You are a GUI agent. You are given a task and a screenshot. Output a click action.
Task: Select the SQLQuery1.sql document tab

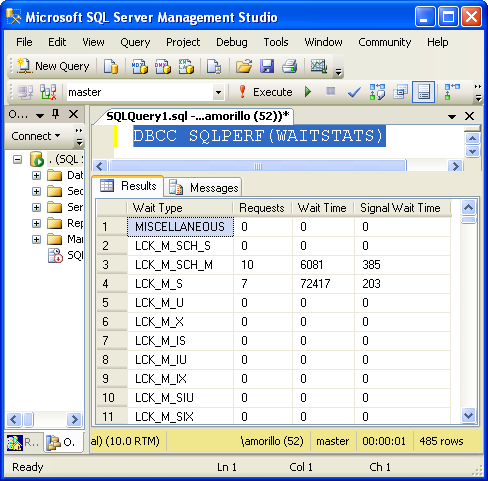tap(197, 116)
